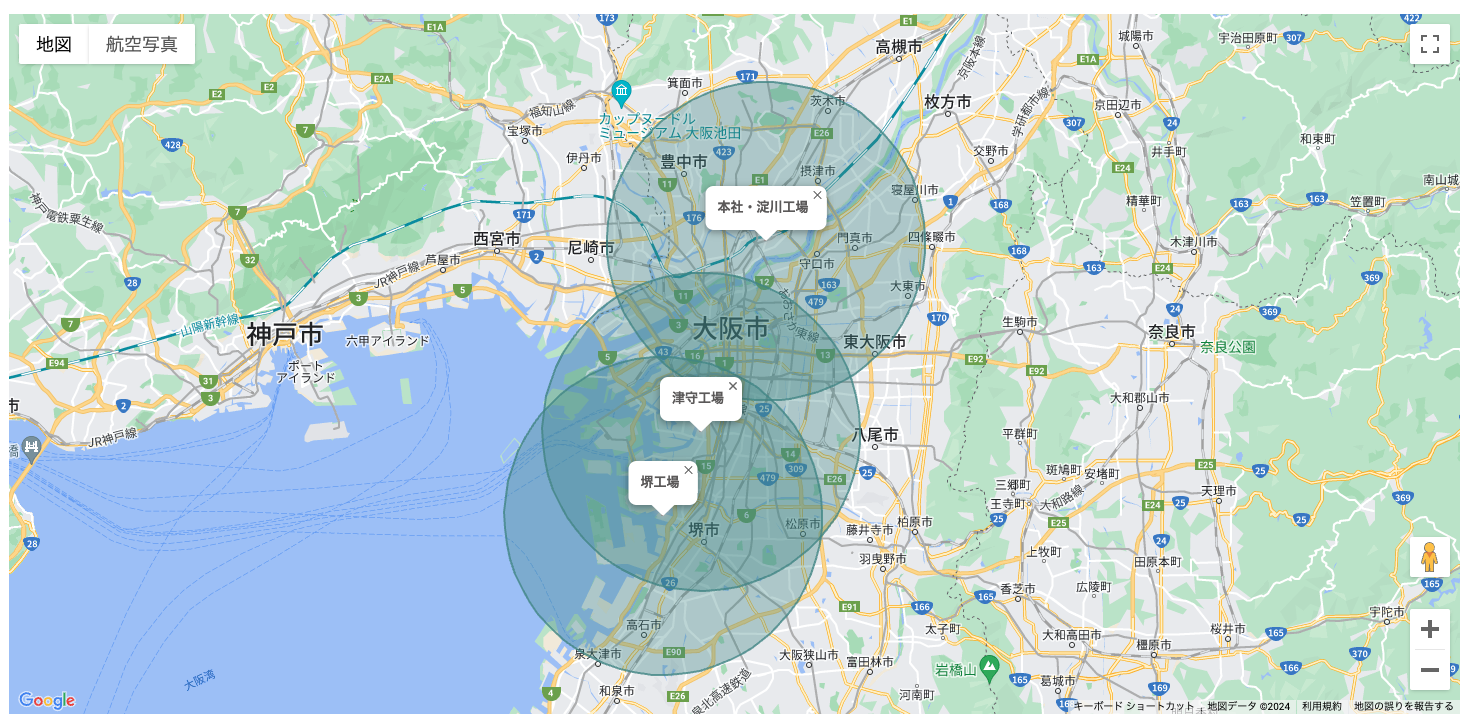The height and width of the screenshot is (726, 1470).
Task: Close the 本社・淀川工場 info window
Action: pyautogui.click(x=817, y=195)
